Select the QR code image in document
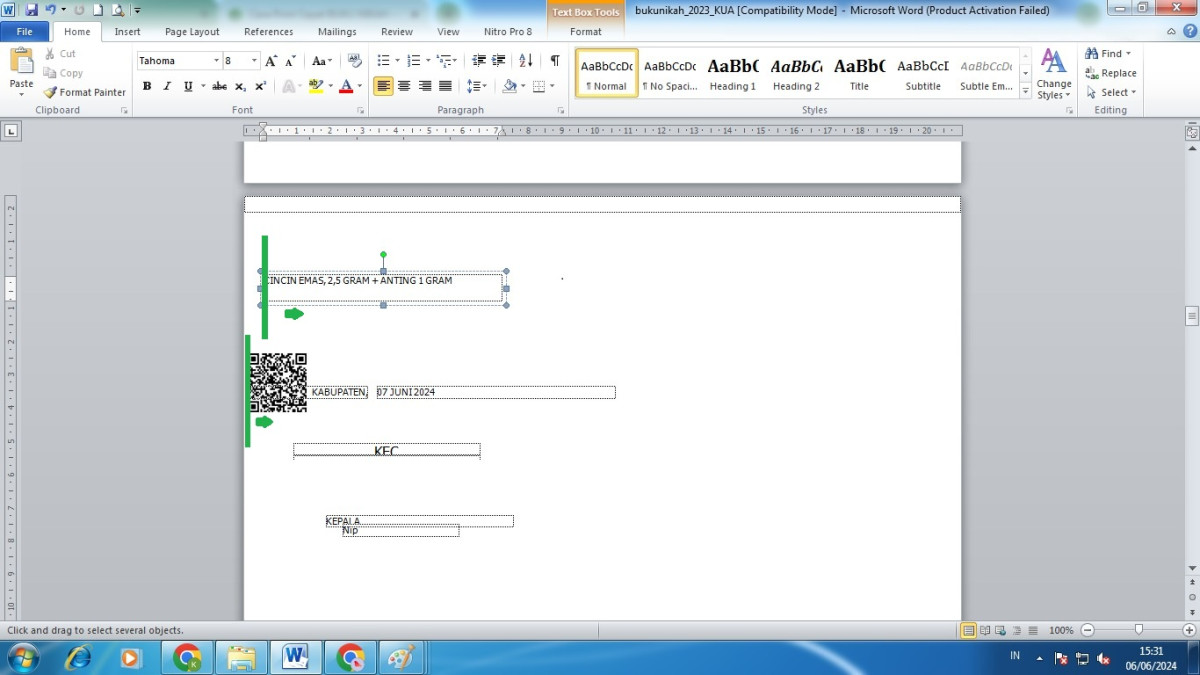This screenshot has height=675, width=1200. point(278,383)
